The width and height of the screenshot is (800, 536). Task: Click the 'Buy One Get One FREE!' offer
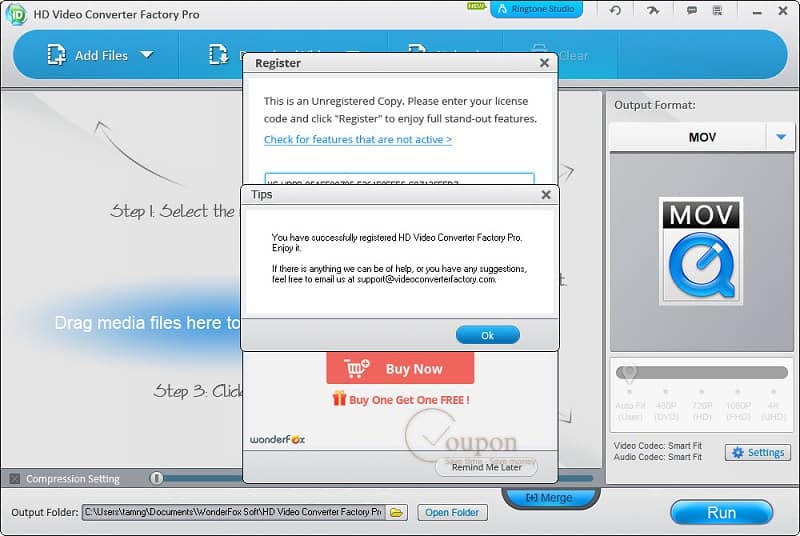click(401, 399)
